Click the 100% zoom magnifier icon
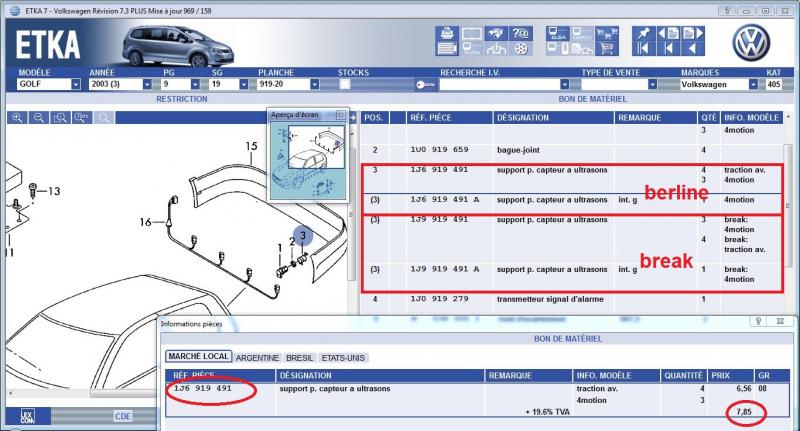800x431 pixels. click(x=82, y=118)
